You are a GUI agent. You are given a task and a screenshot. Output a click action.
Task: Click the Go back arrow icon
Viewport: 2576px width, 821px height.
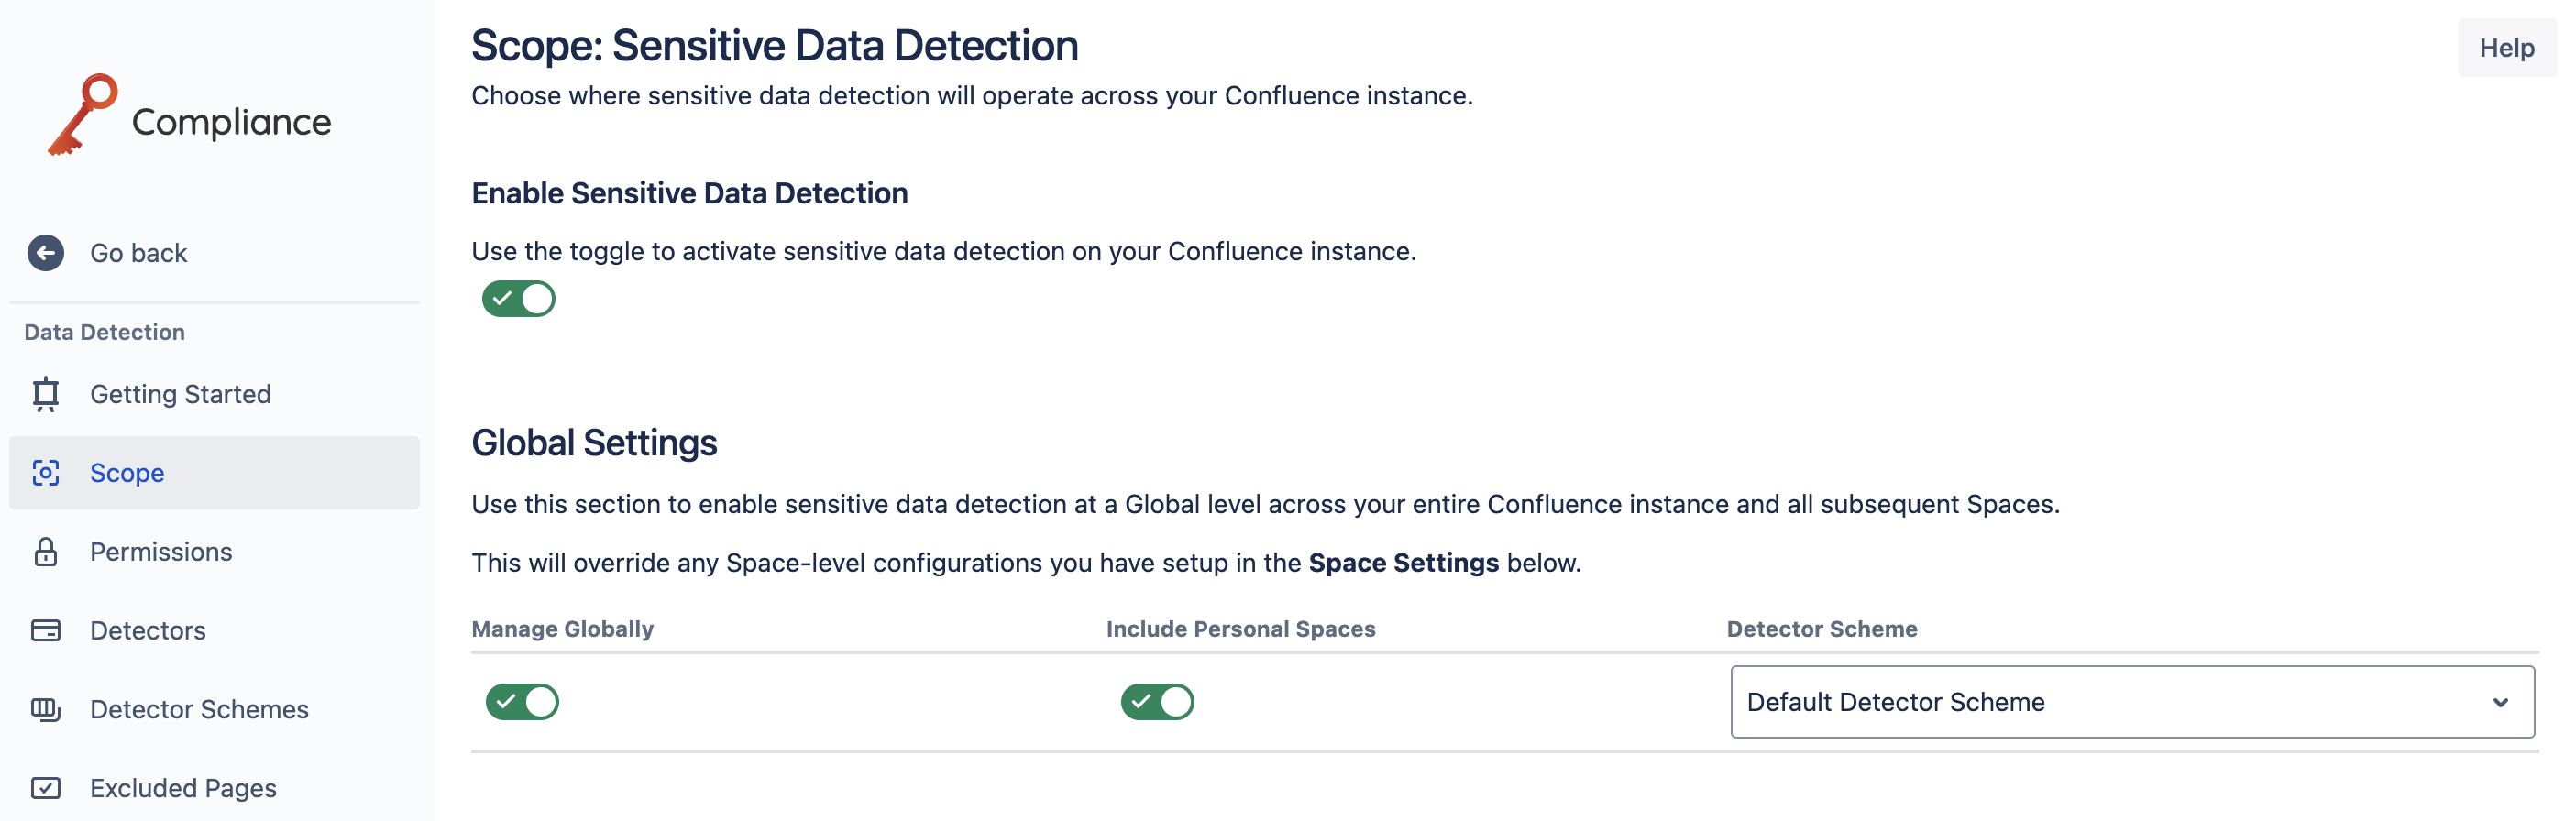(x=46, y=253)
